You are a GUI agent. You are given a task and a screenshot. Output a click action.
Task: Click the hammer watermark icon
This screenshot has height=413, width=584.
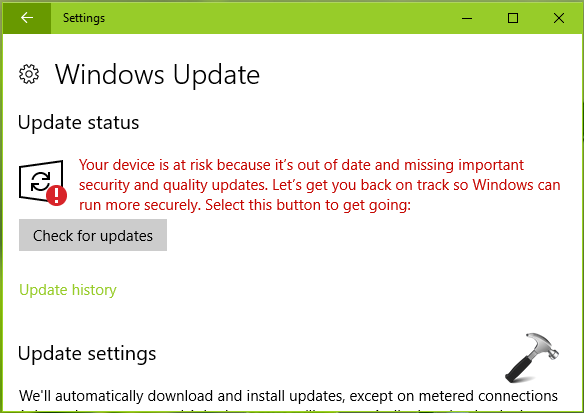[x=532, y=358]
